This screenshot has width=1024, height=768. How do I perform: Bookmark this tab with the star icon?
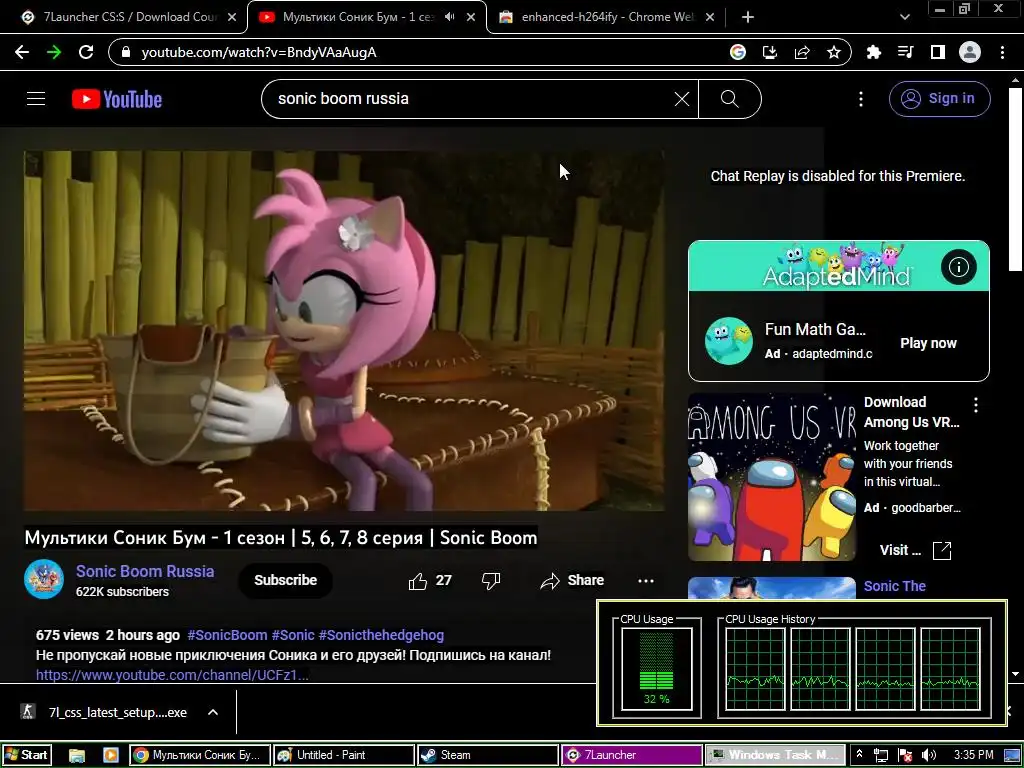point(834,52)
